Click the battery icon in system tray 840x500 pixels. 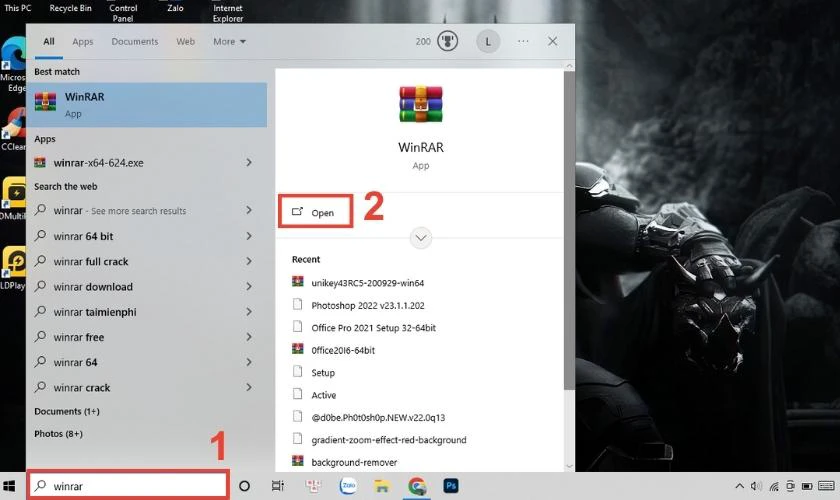click(x=807, y=486)
